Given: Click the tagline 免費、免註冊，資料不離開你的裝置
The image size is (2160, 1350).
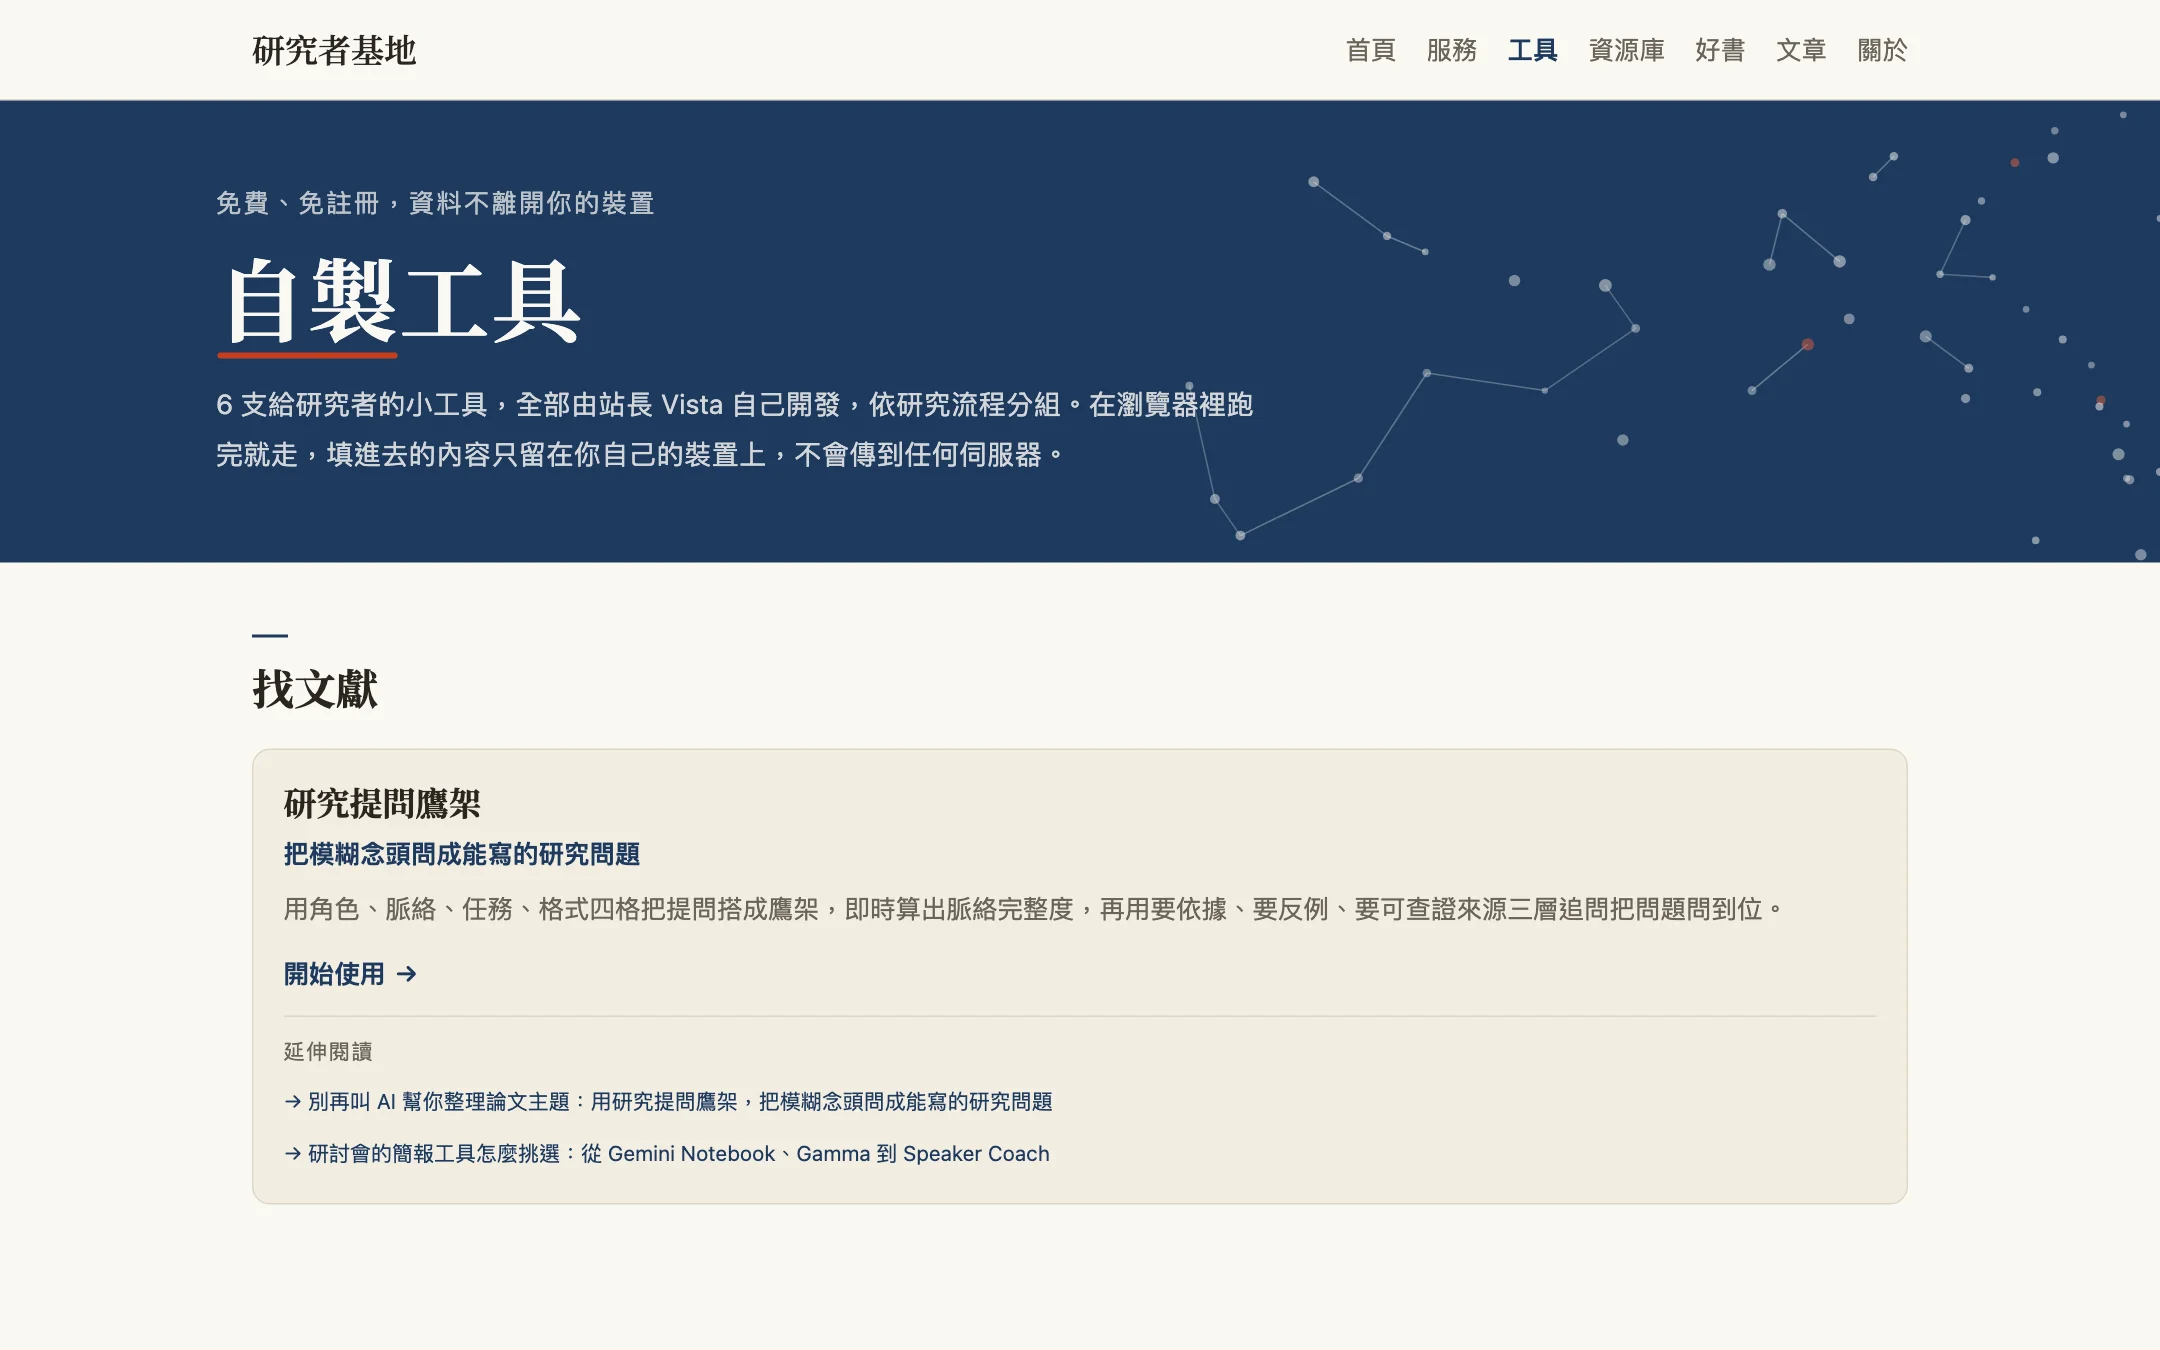Looking at the screenshot, I should [x=435, y=203].
